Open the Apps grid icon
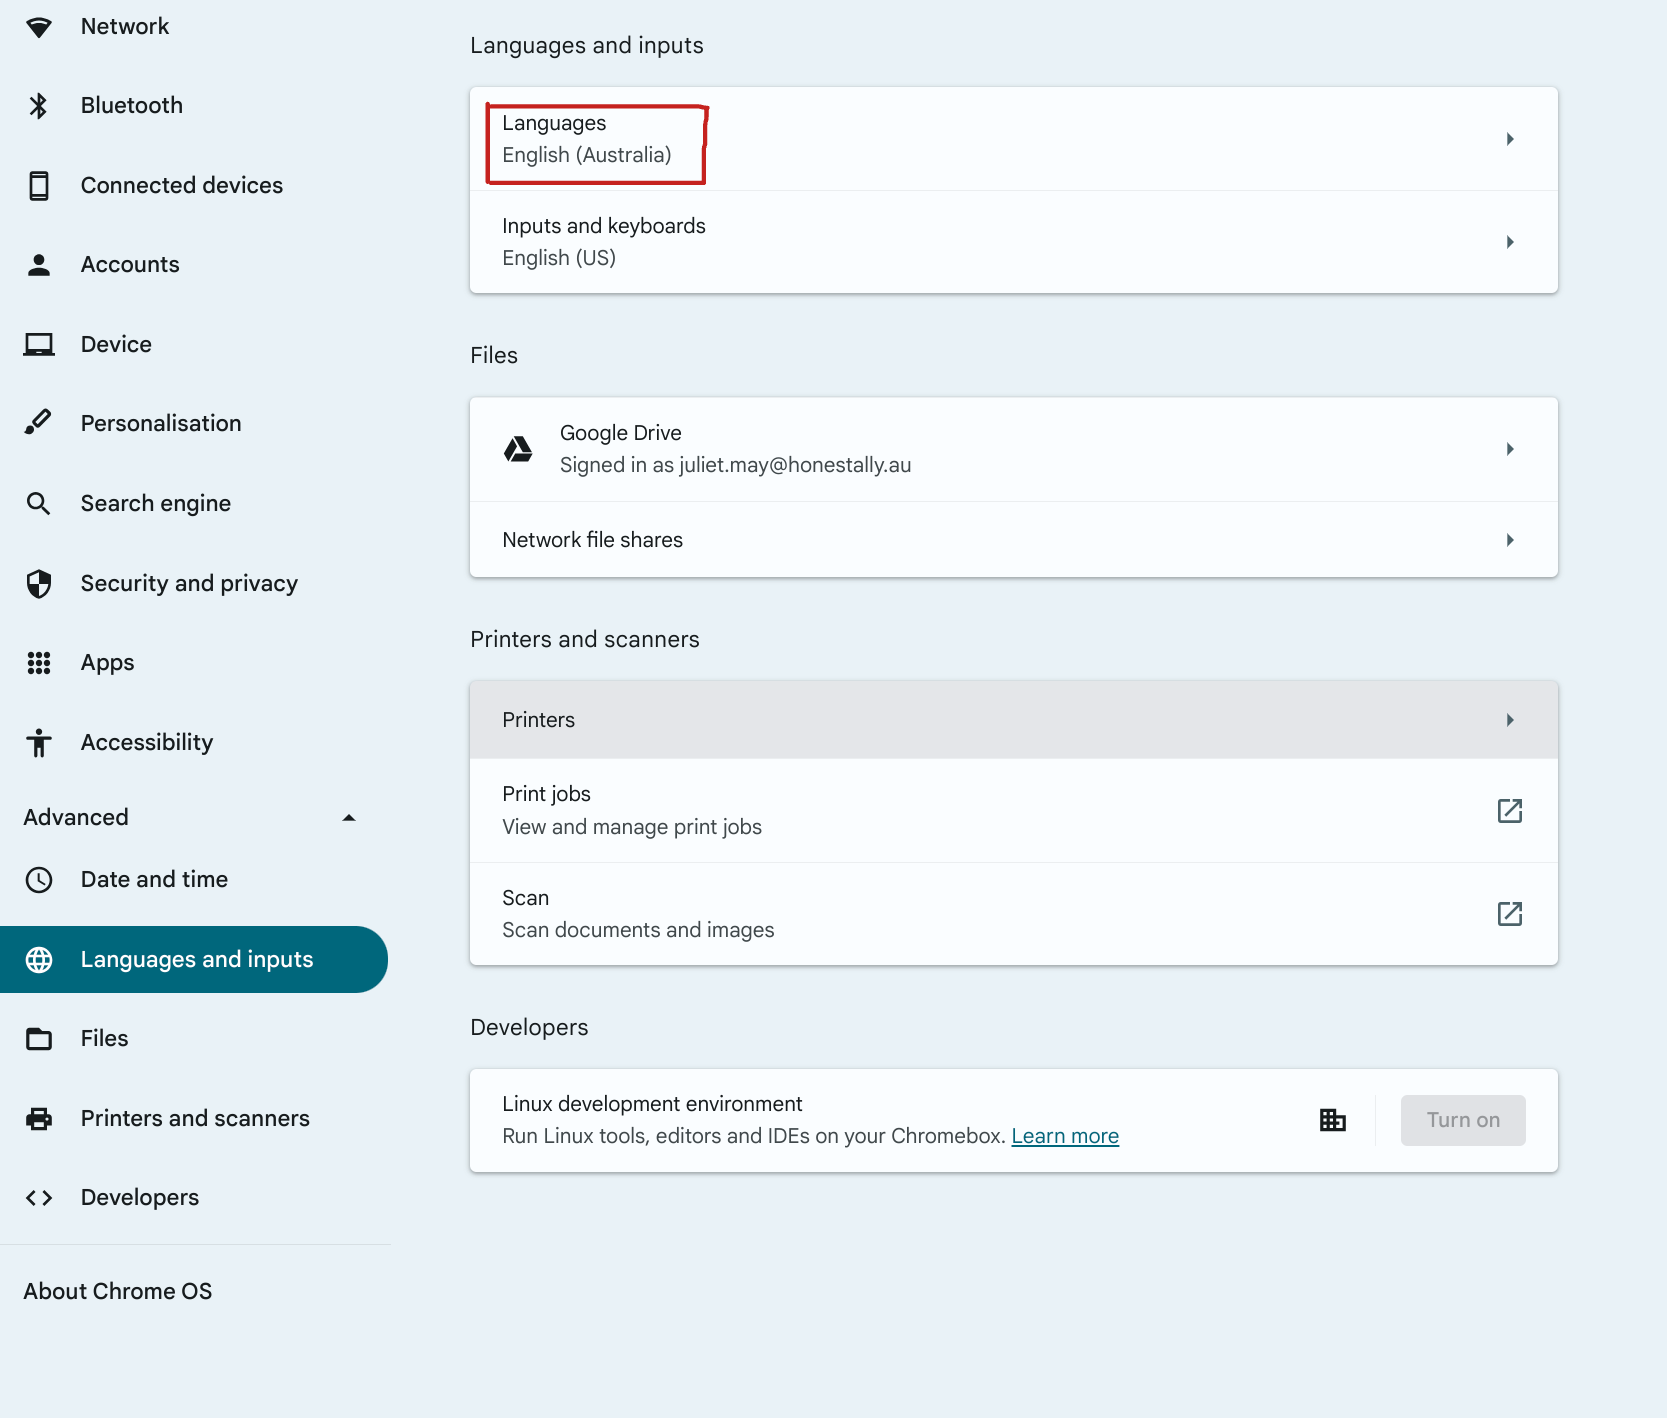Screen dimensions: 1667x1418 [39, 663]
